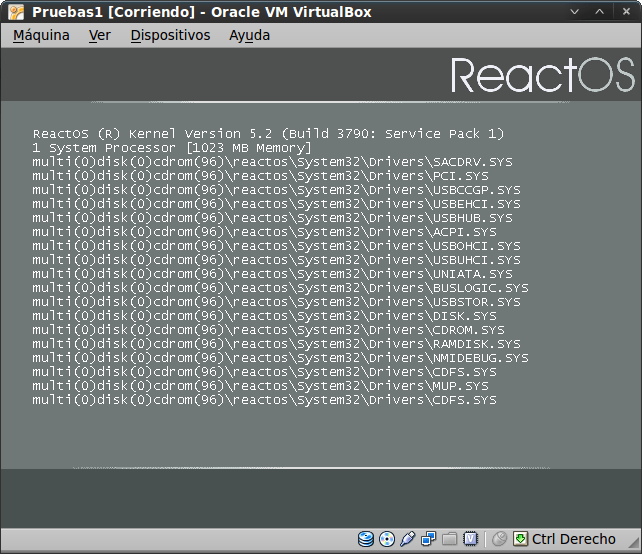This screenshot has height=554, width=642.
Task: Click the USBOHCI.SYS driver line
Action: tap(277, 246)
